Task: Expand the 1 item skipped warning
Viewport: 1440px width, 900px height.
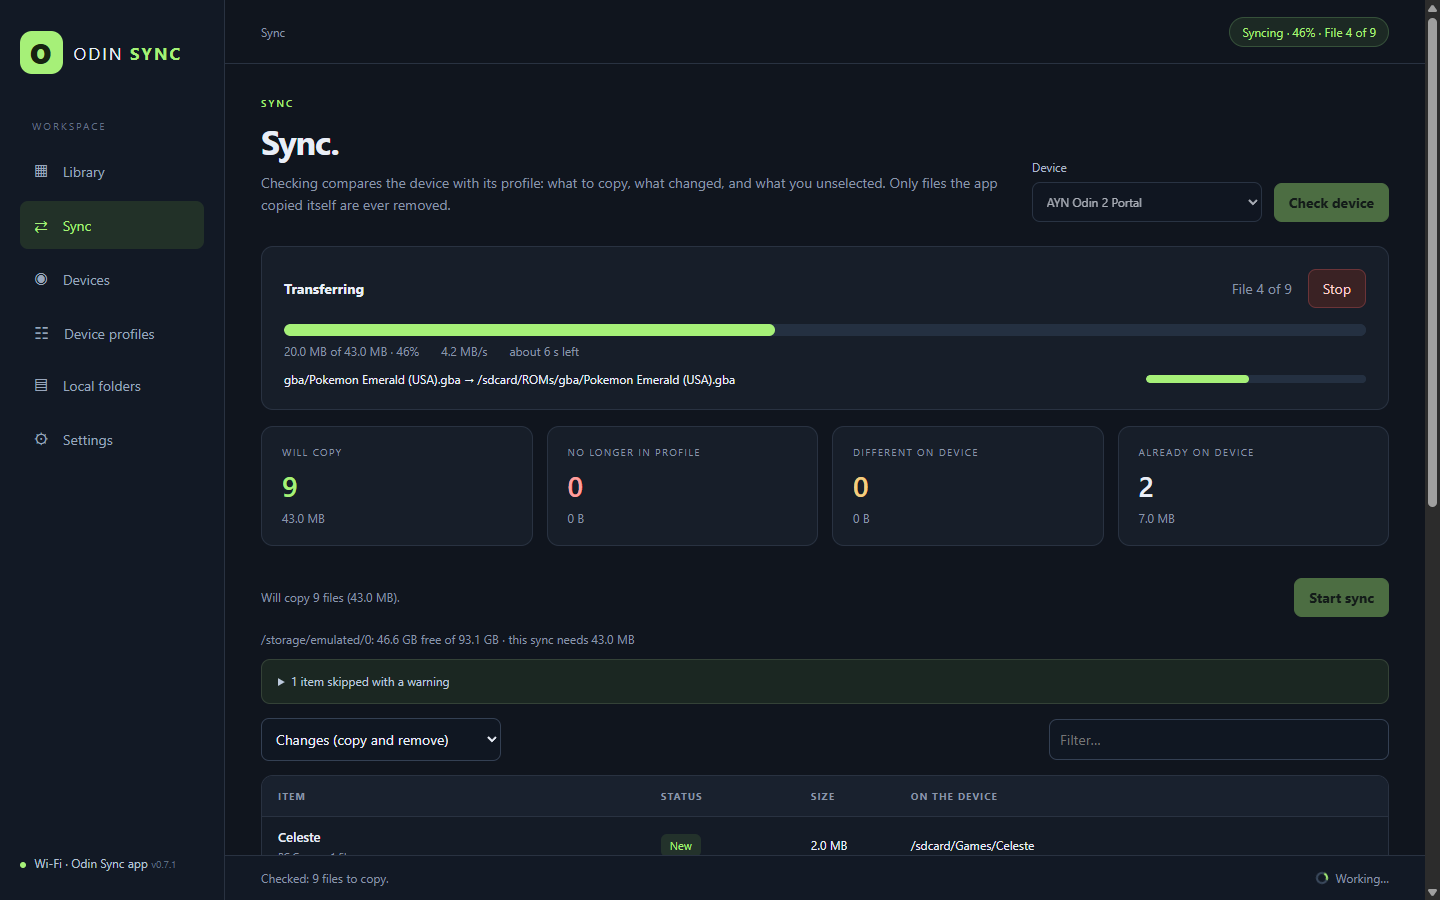Action: pyautogui.click(x=824, y=682)
